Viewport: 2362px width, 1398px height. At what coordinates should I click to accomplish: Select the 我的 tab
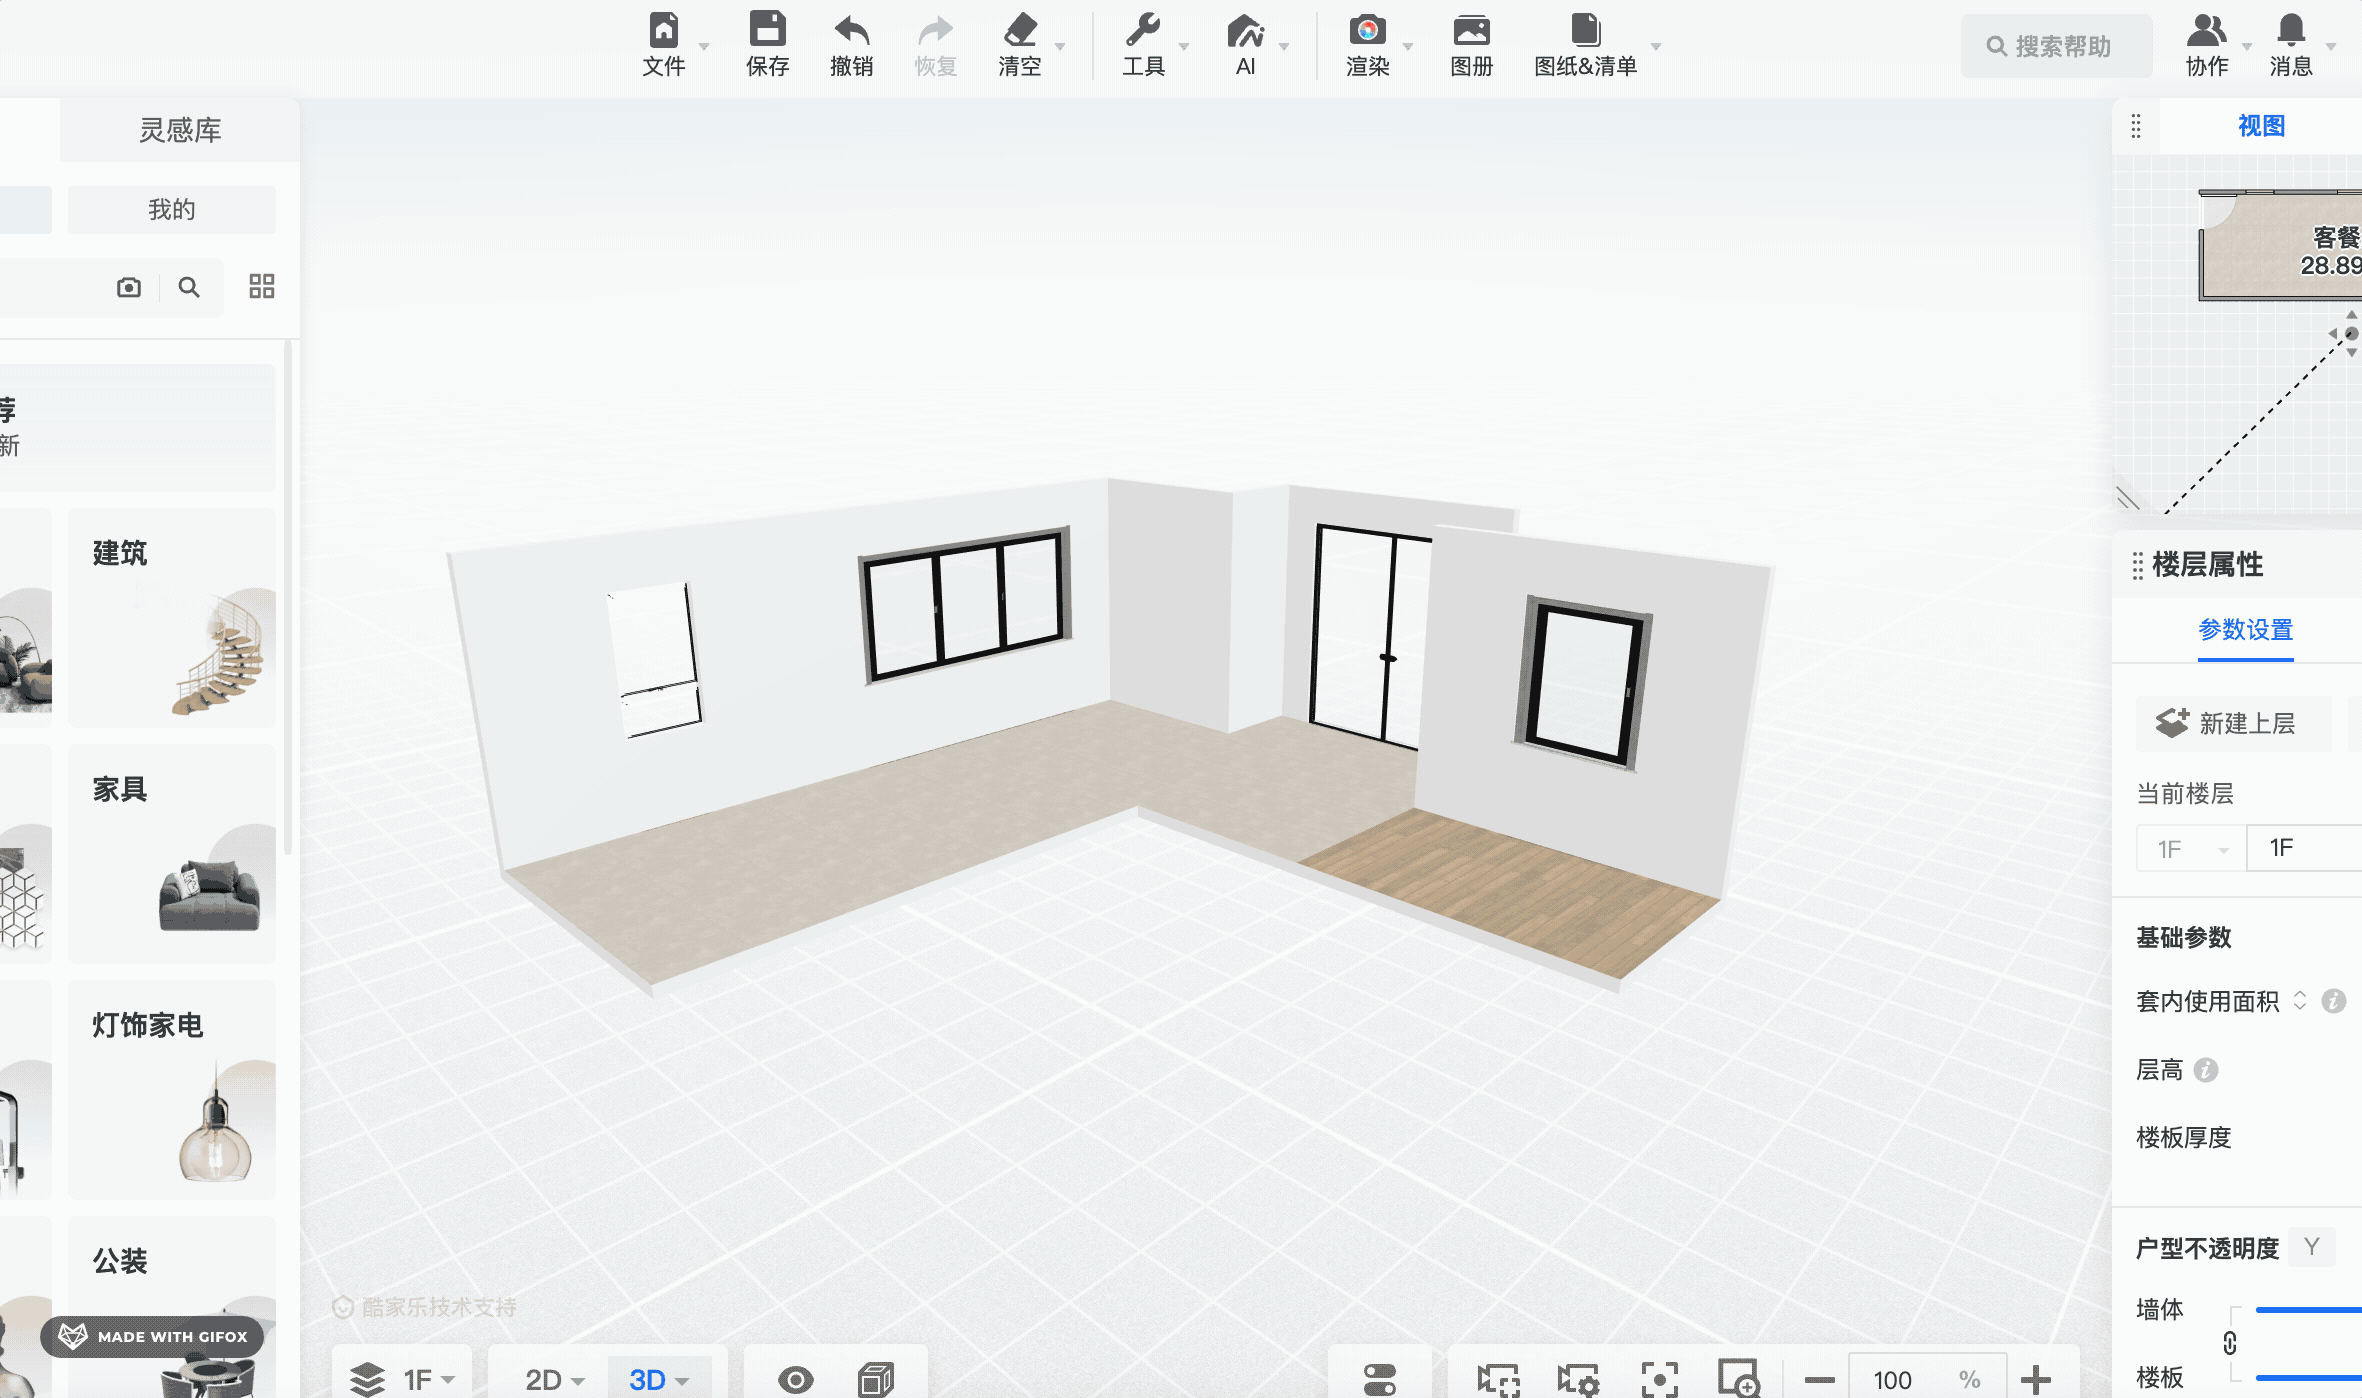pyautogui.click(x=172, y=209)
